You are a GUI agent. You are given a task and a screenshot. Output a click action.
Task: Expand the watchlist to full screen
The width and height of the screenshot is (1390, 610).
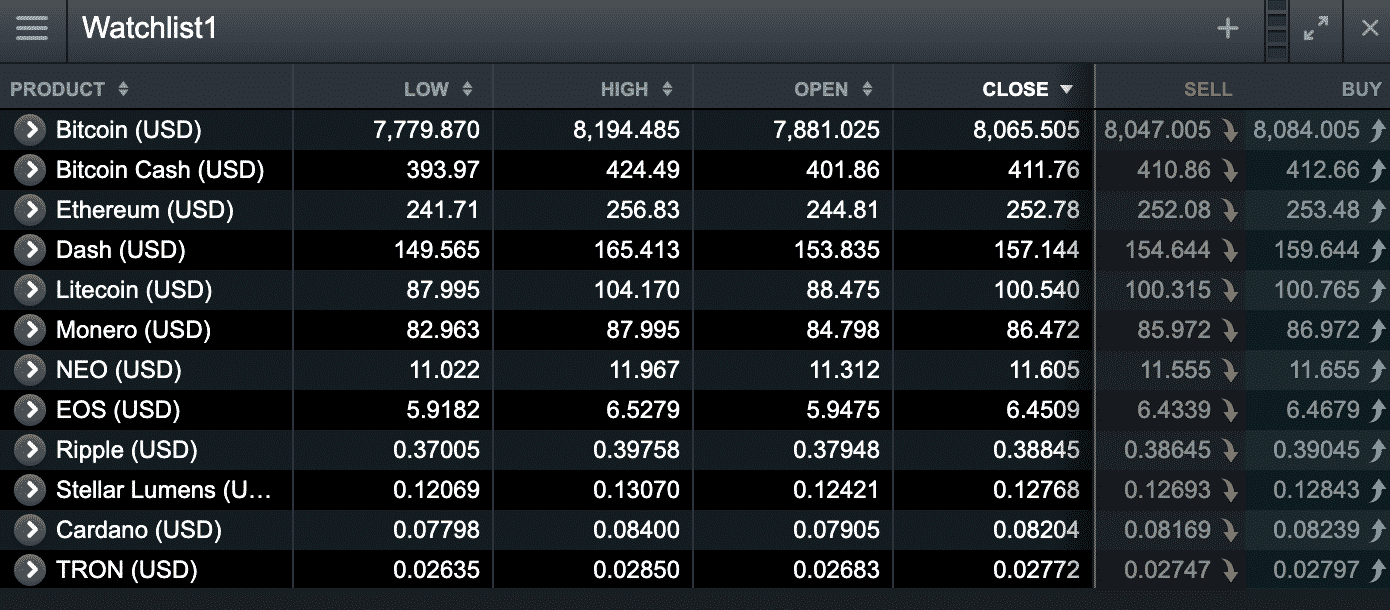(x=1316, y=29)
